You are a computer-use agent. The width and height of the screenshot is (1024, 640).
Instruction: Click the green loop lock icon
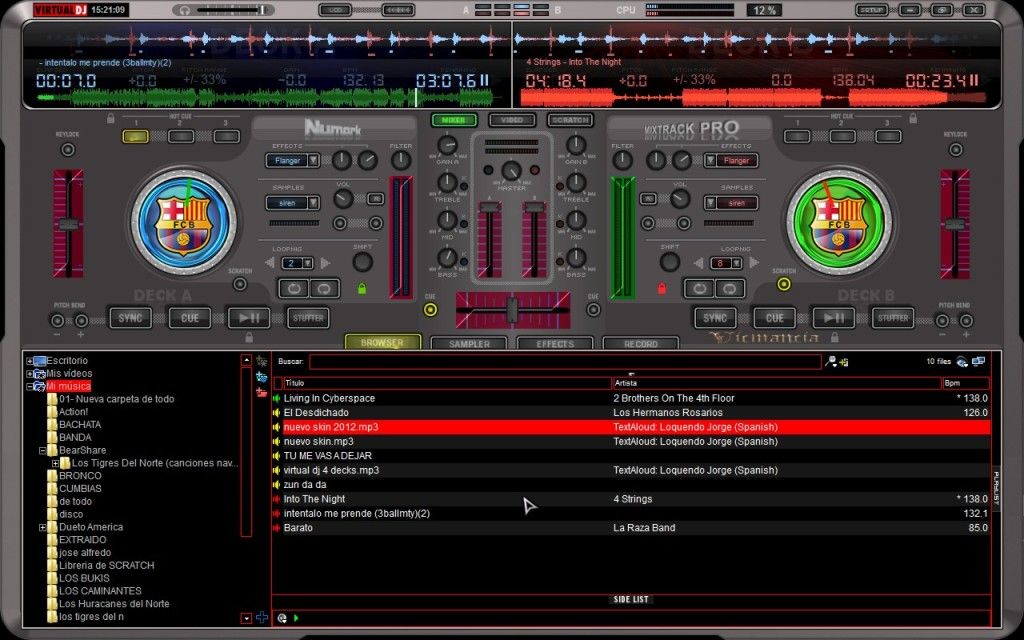click(x=362, y=288)
